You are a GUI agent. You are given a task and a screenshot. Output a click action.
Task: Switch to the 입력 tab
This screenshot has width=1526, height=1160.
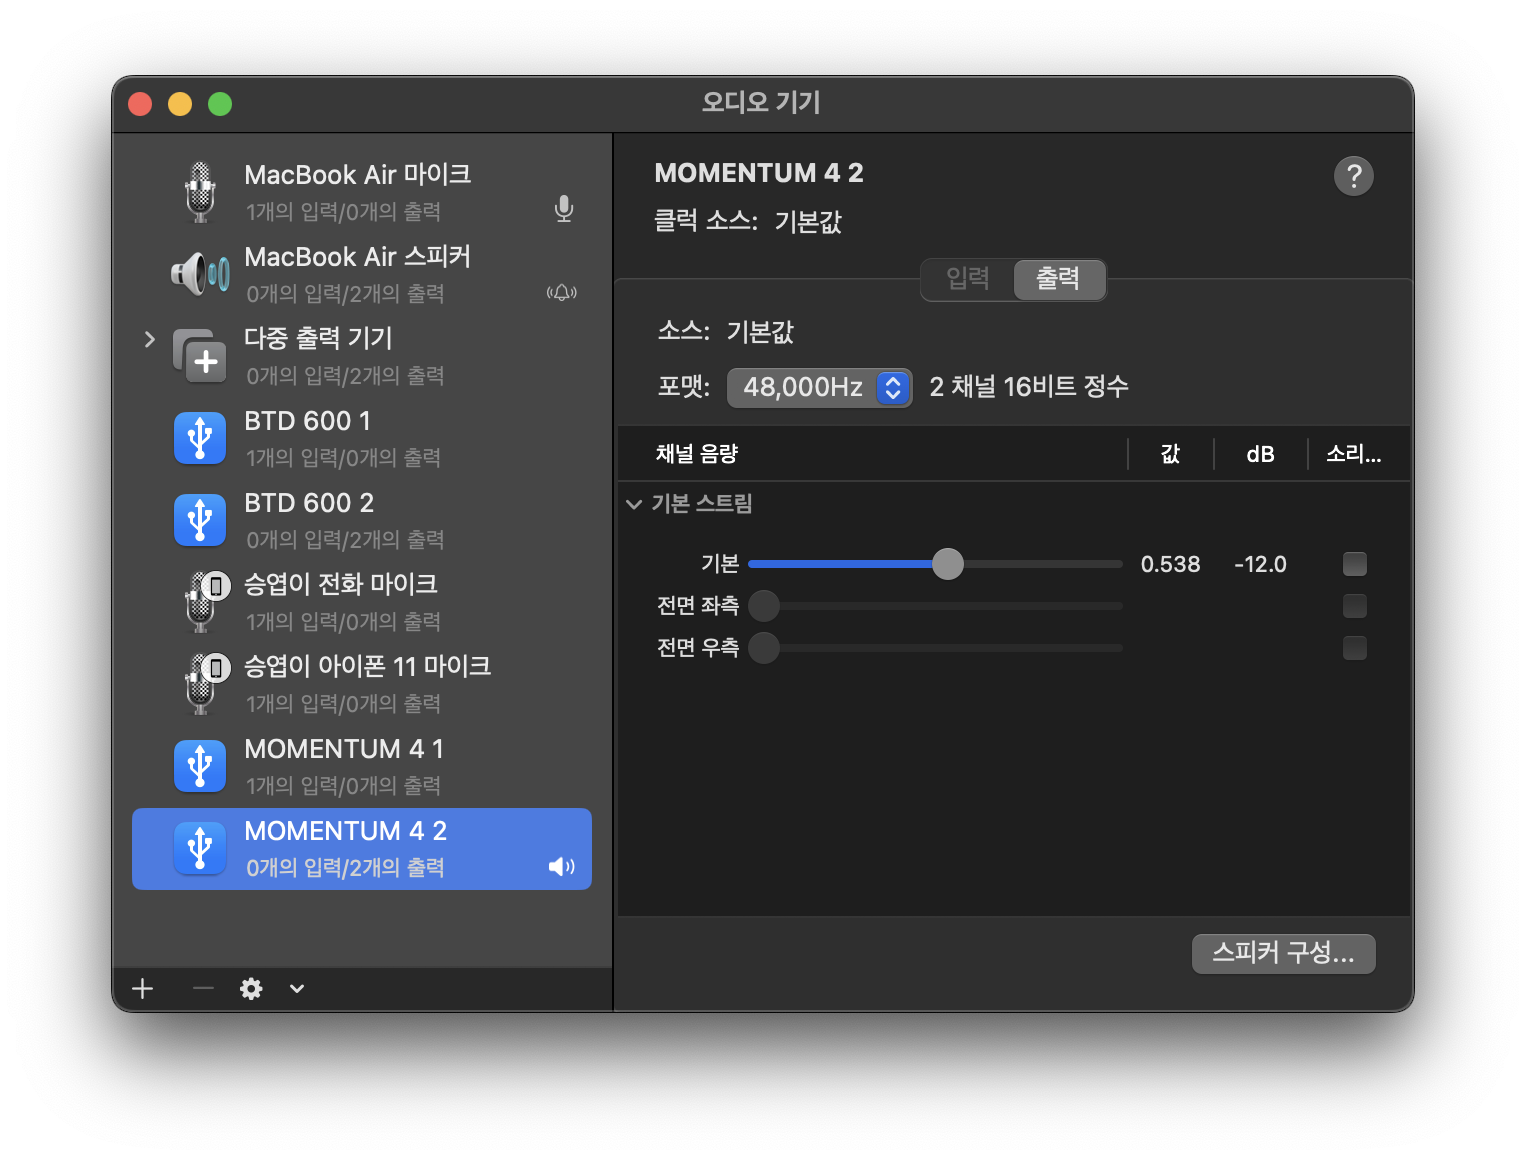(968, 279)
